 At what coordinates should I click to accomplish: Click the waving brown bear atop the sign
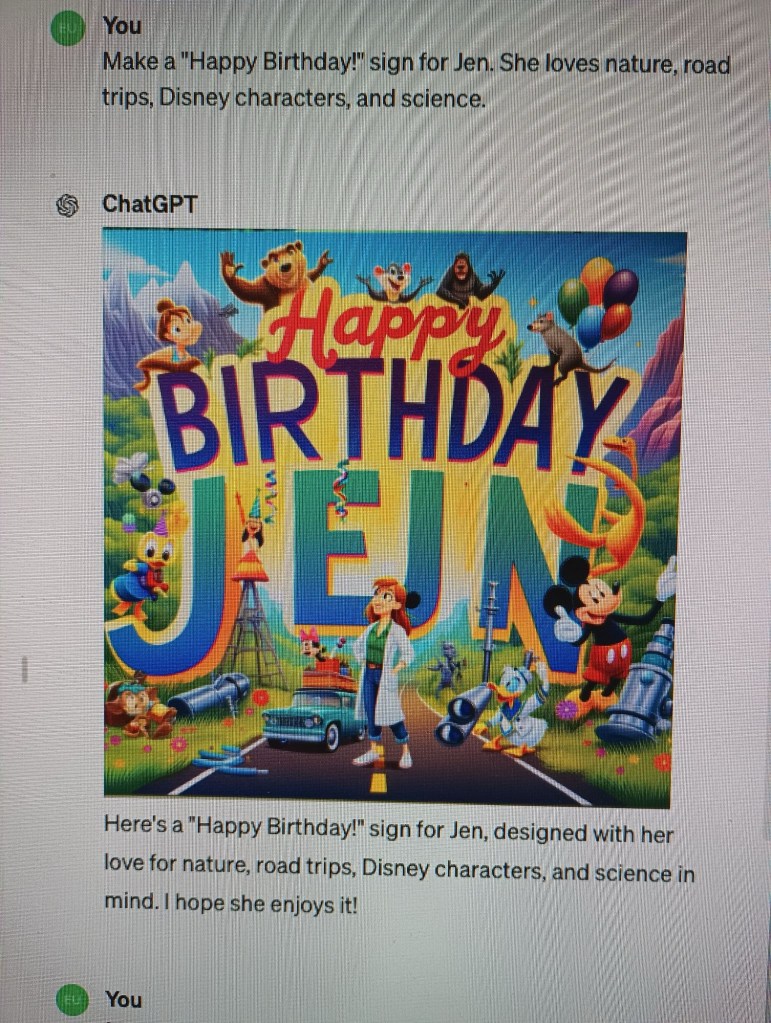pyautogui.click(x=275, y=274)
